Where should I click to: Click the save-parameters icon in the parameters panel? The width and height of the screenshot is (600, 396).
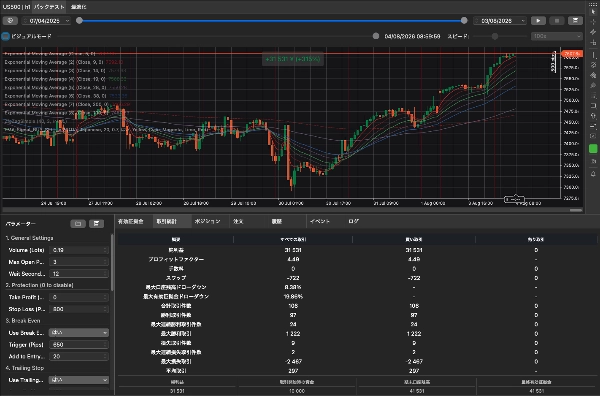point(96,223)
